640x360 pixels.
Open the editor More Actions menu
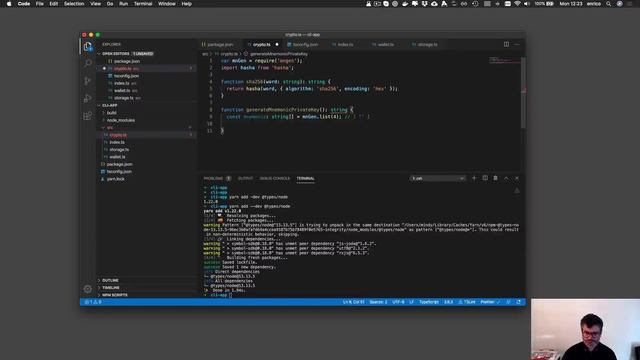(x=517, y=44)
